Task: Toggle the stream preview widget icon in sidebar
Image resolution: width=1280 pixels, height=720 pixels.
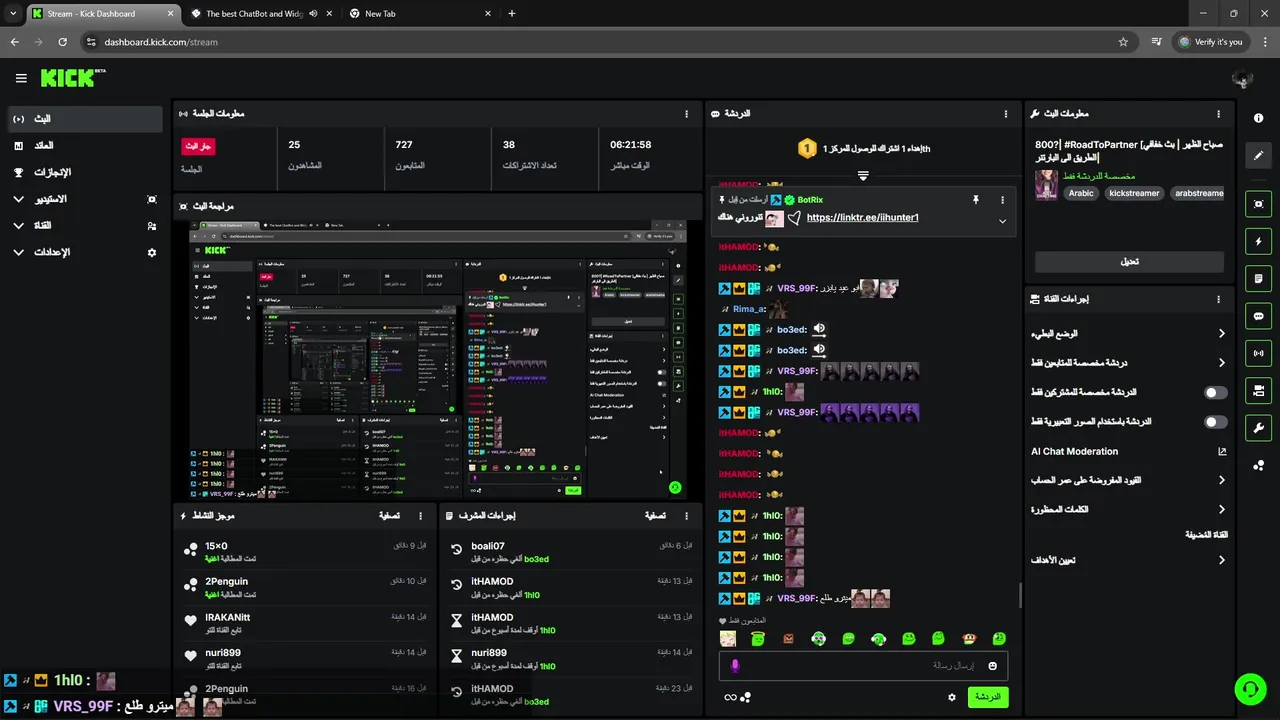Action: coord(1258,204)
